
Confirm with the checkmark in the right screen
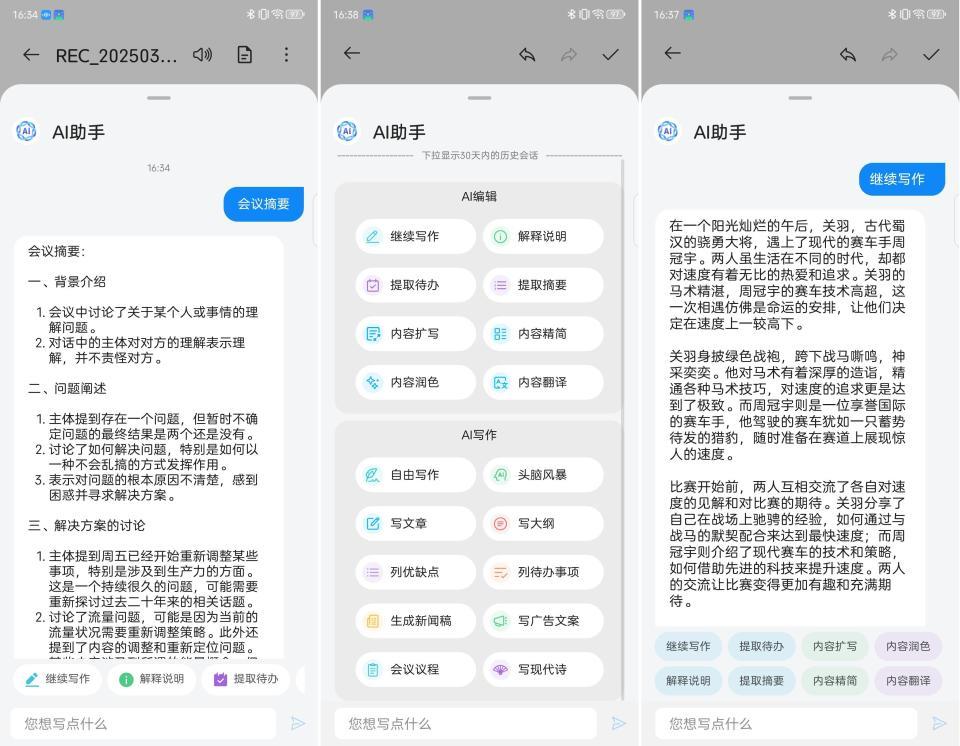tap(931, 55)
